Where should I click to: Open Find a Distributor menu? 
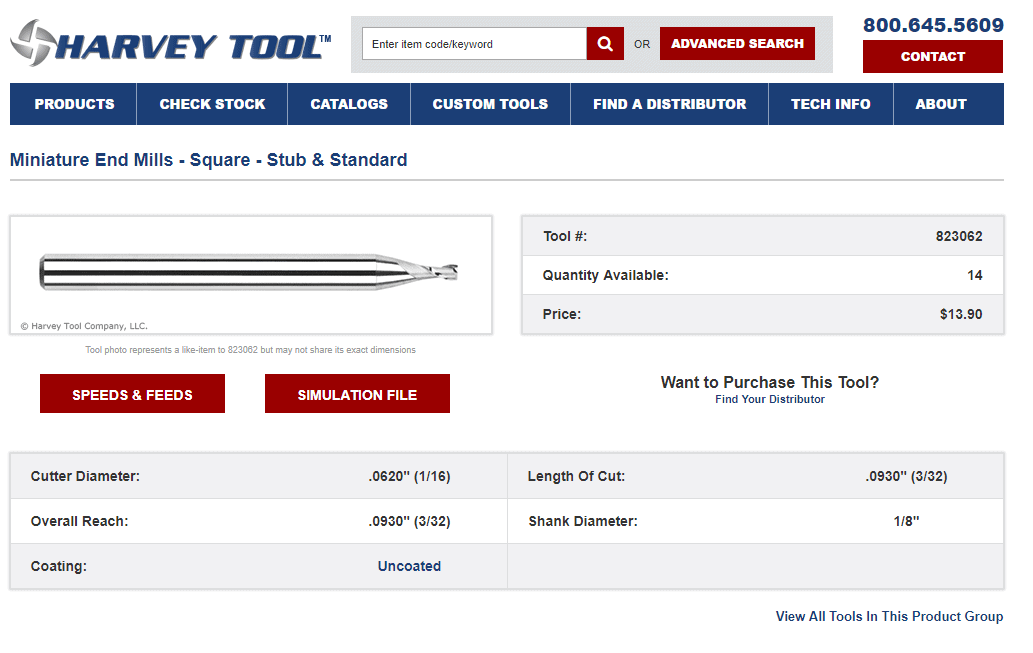coord(669,104)
